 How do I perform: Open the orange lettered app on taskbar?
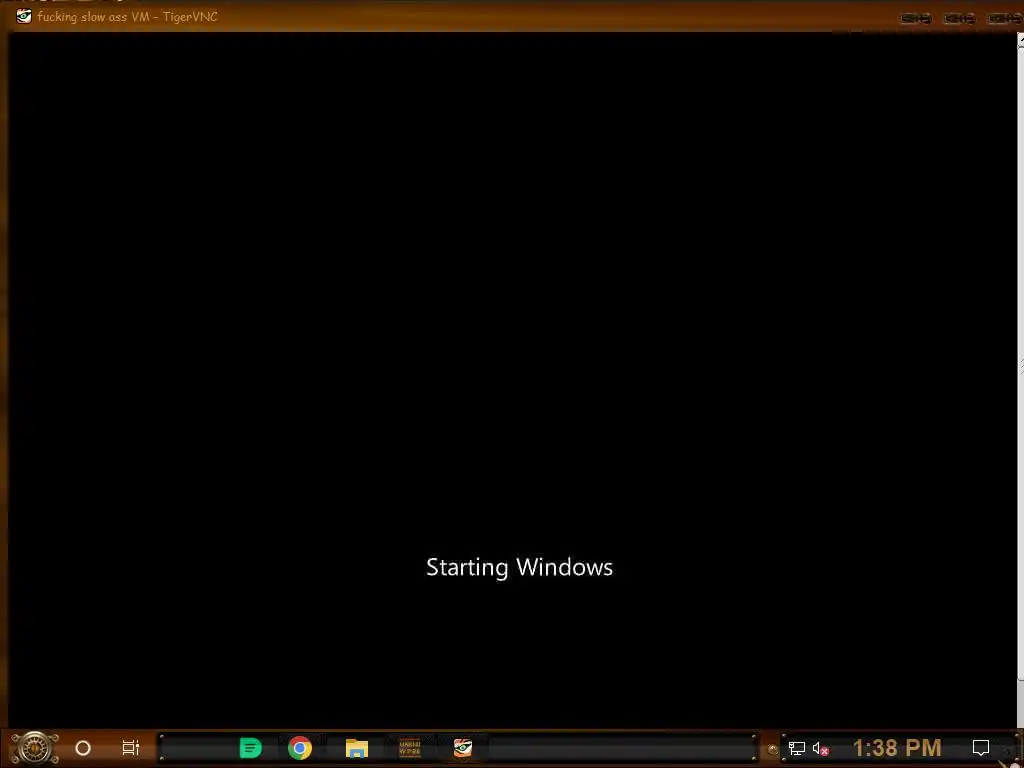[x=410, y=748]
